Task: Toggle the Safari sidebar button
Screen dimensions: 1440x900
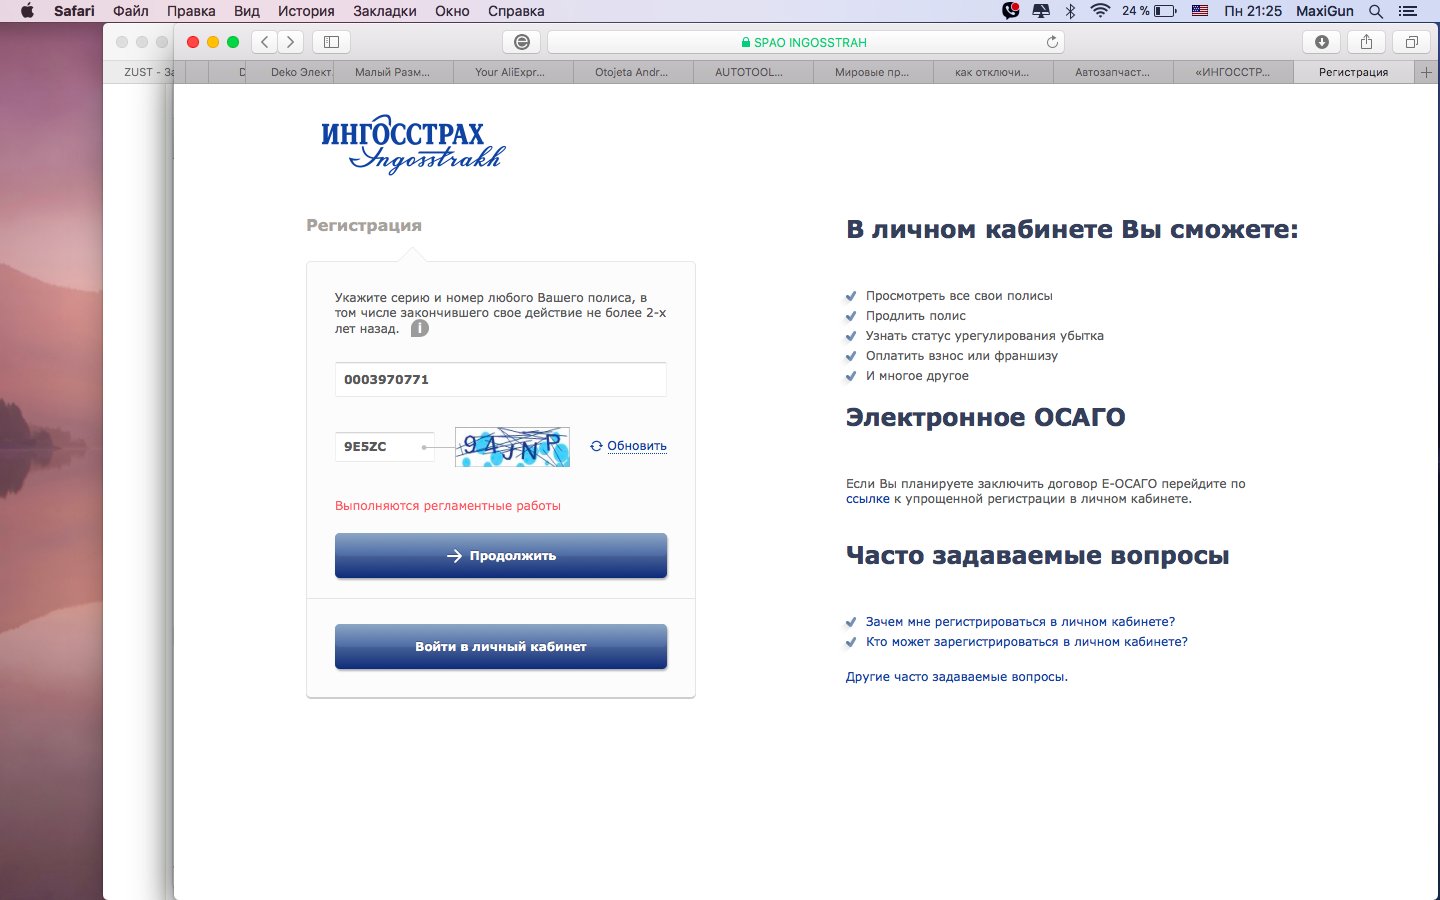Action: (331, 42)
